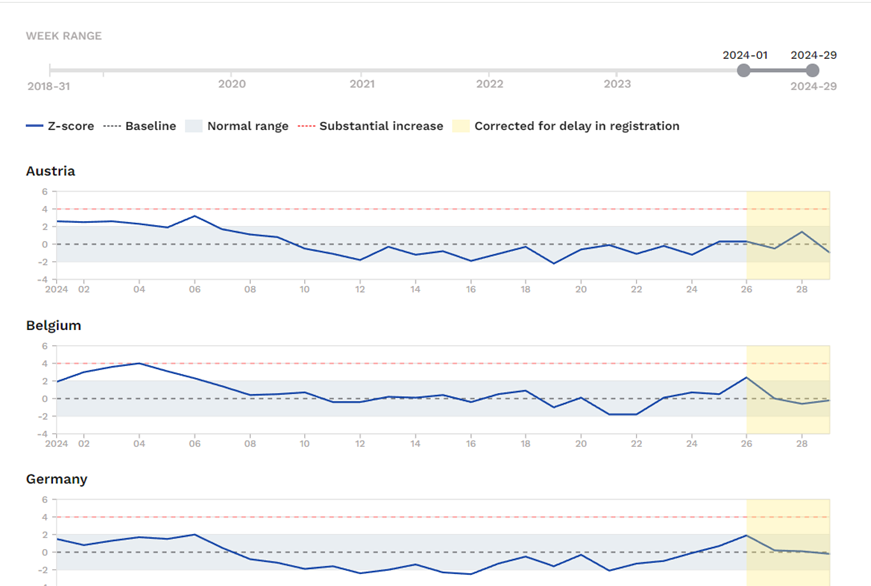Image resolution: width=871 pixels, height=586 pixels.
Task: Click the 2018-31 start of the range track
Action: [x=50, y=71]
